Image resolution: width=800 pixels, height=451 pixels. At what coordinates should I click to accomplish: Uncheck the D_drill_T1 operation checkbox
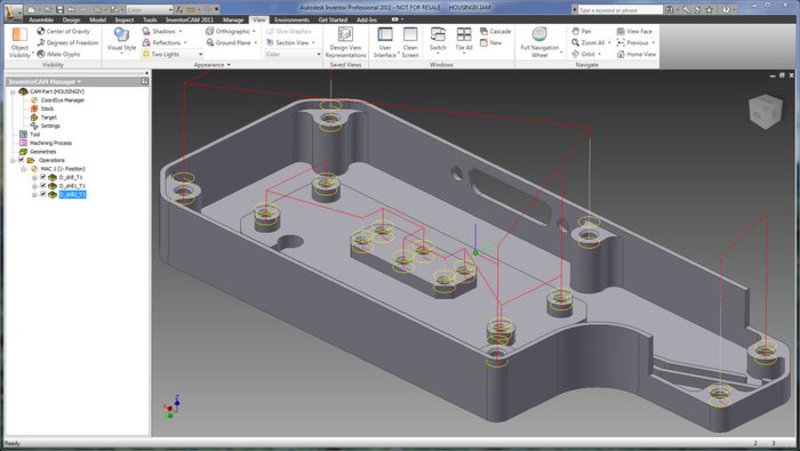click(42, 177)
